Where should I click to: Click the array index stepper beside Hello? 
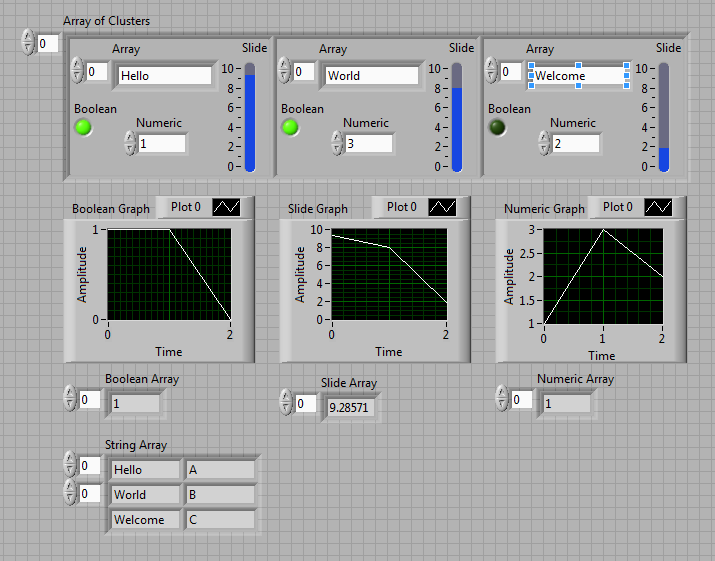click(x=77, y=70)
